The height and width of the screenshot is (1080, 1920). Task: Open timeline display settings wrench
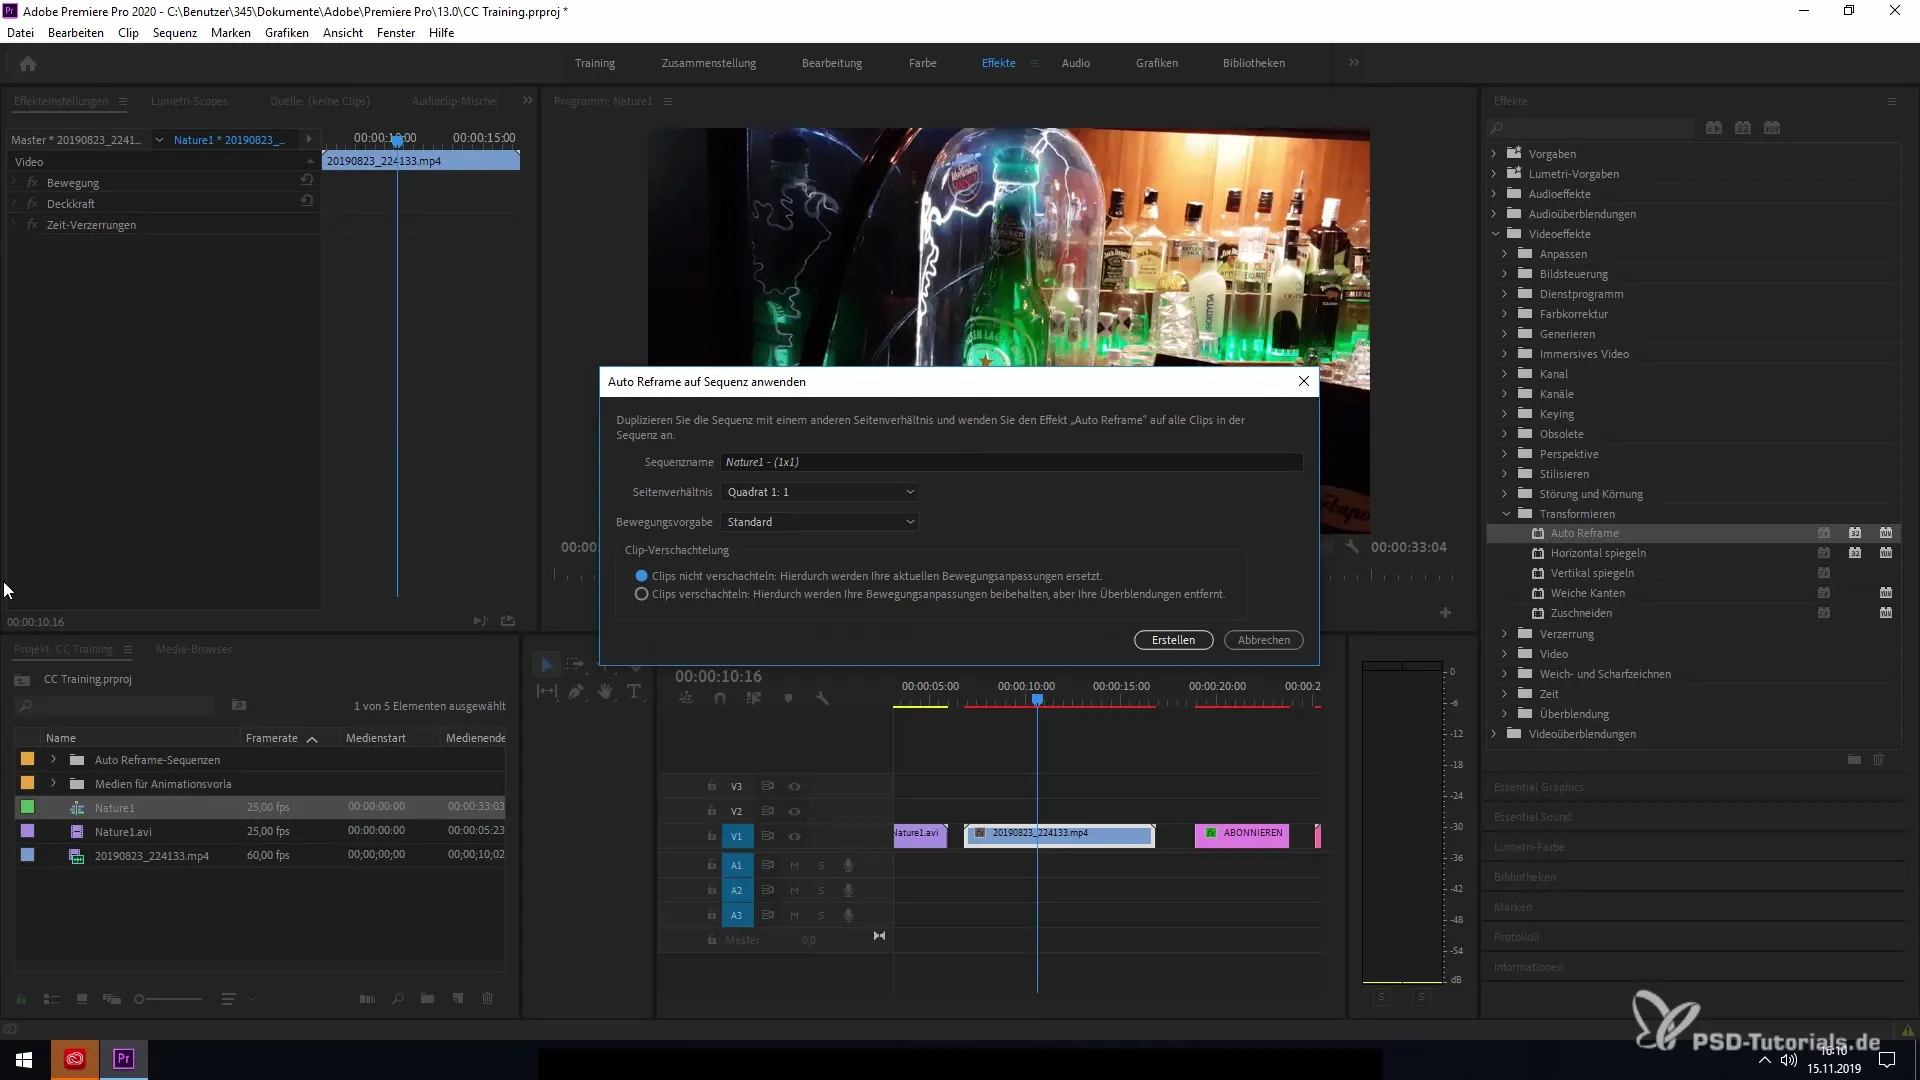pyautogui.click(x=822, y=698)
